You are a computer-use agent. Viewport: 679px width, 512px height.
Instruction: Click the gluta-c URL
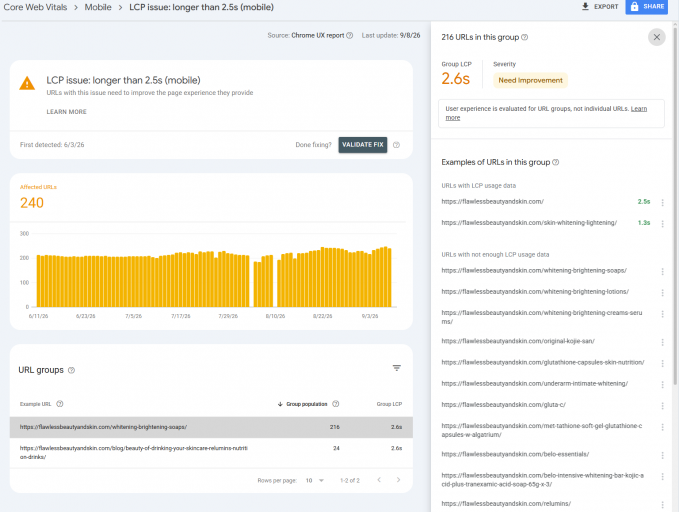point(503,405)
